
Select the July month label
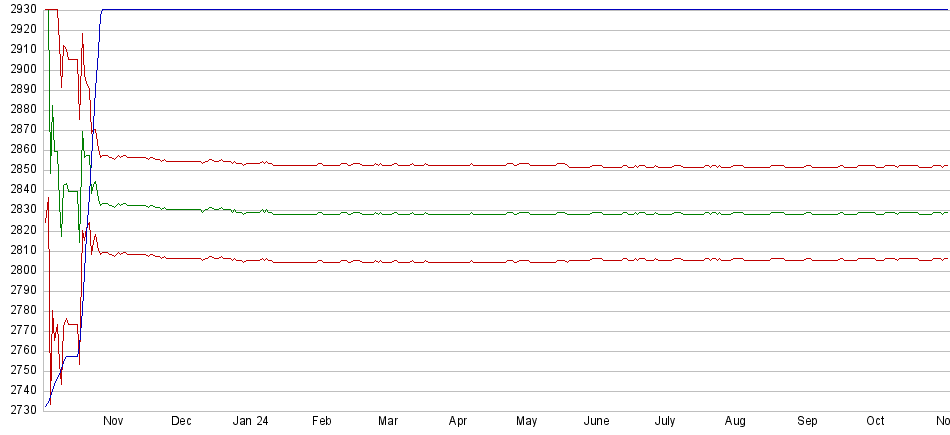point(665,422)
